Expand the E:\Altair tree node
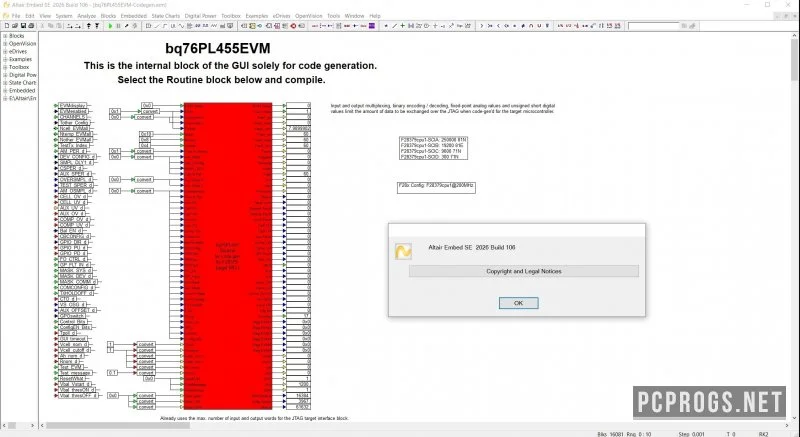Viewport: 800px width, 437px height. [x=5, y=98]
